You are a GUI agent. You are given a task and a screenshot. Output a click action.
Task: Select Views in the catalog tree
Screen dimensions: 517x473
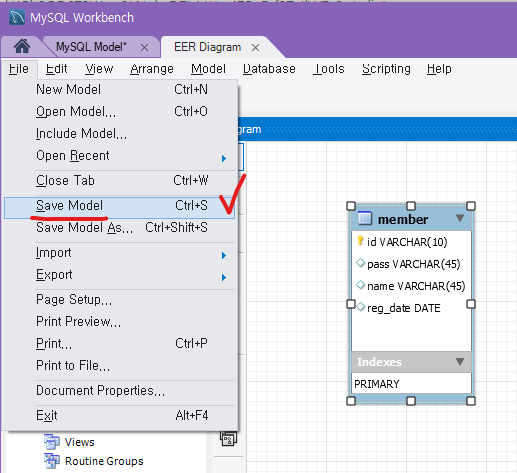coord(80,442)
